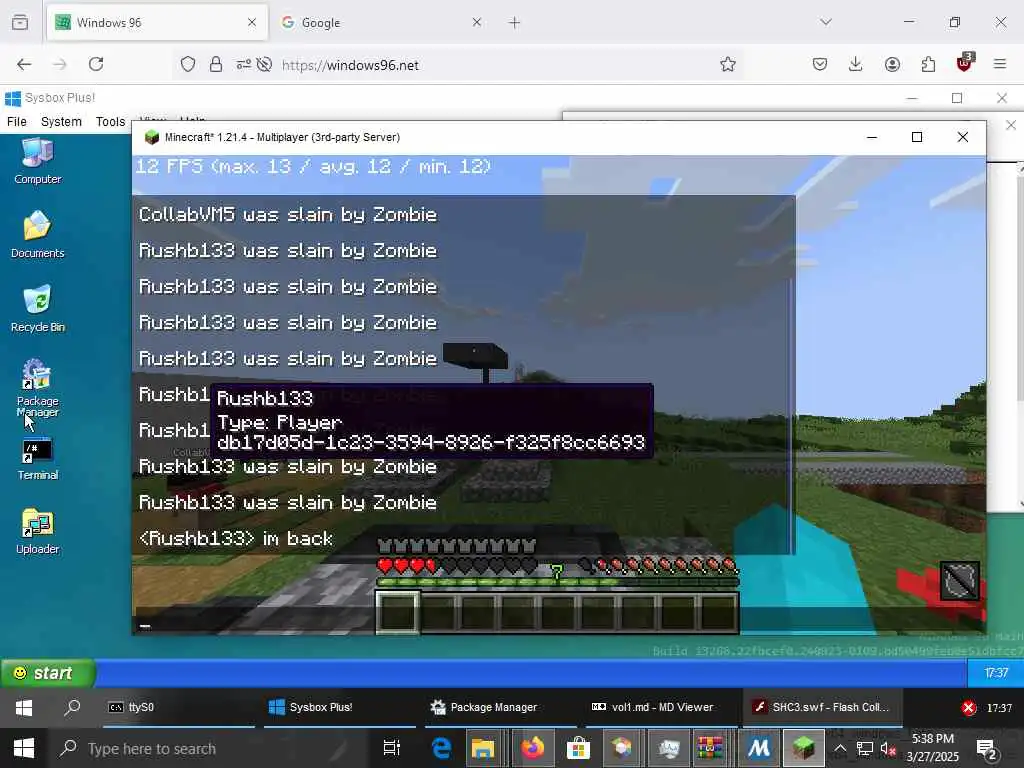Click the uBlock Origin extension icon
Image resolution: width=1024 pixels, height=768 pixels.
coord(965,63)
